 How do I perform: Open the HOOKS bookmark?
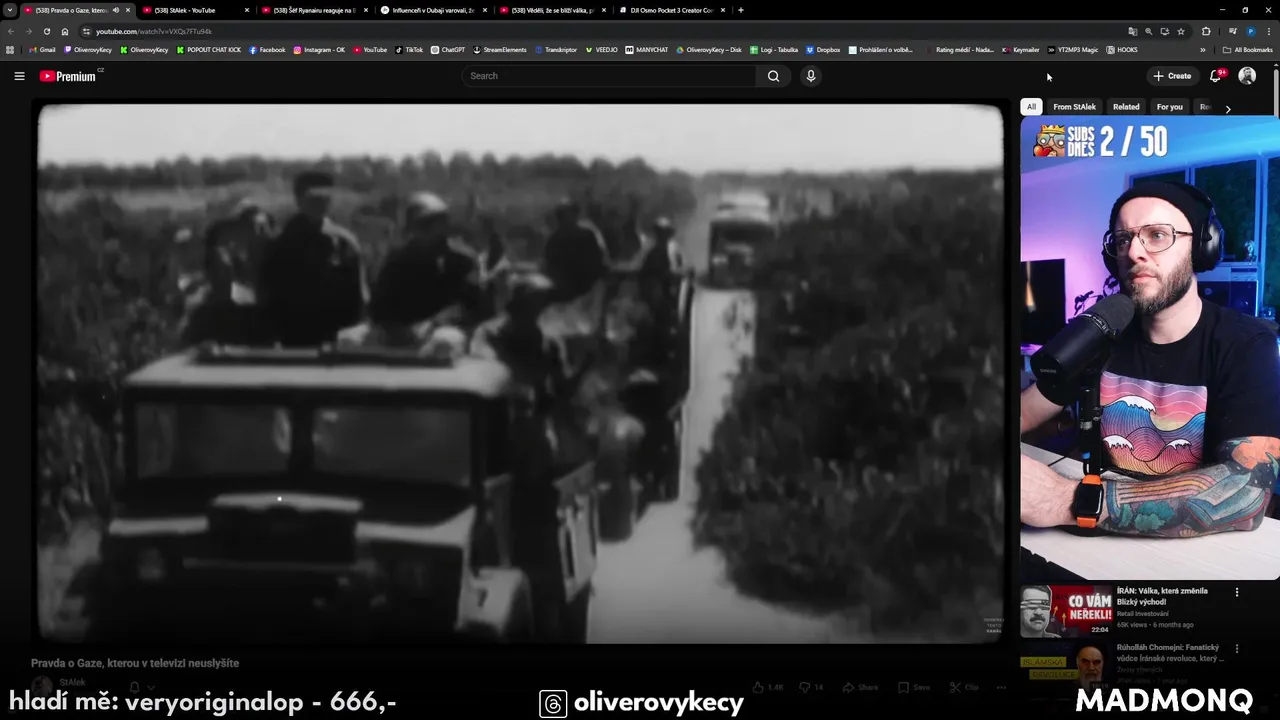point(1122,49)
